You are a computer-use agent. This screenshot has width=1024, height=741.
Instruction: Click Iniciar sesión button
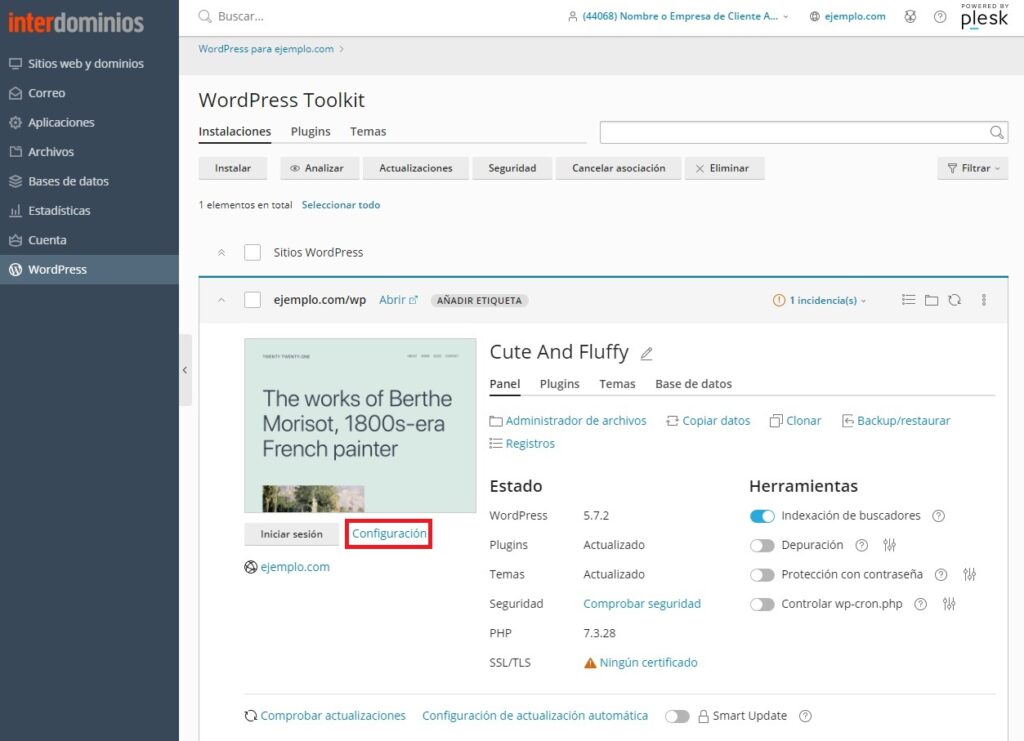291,534
